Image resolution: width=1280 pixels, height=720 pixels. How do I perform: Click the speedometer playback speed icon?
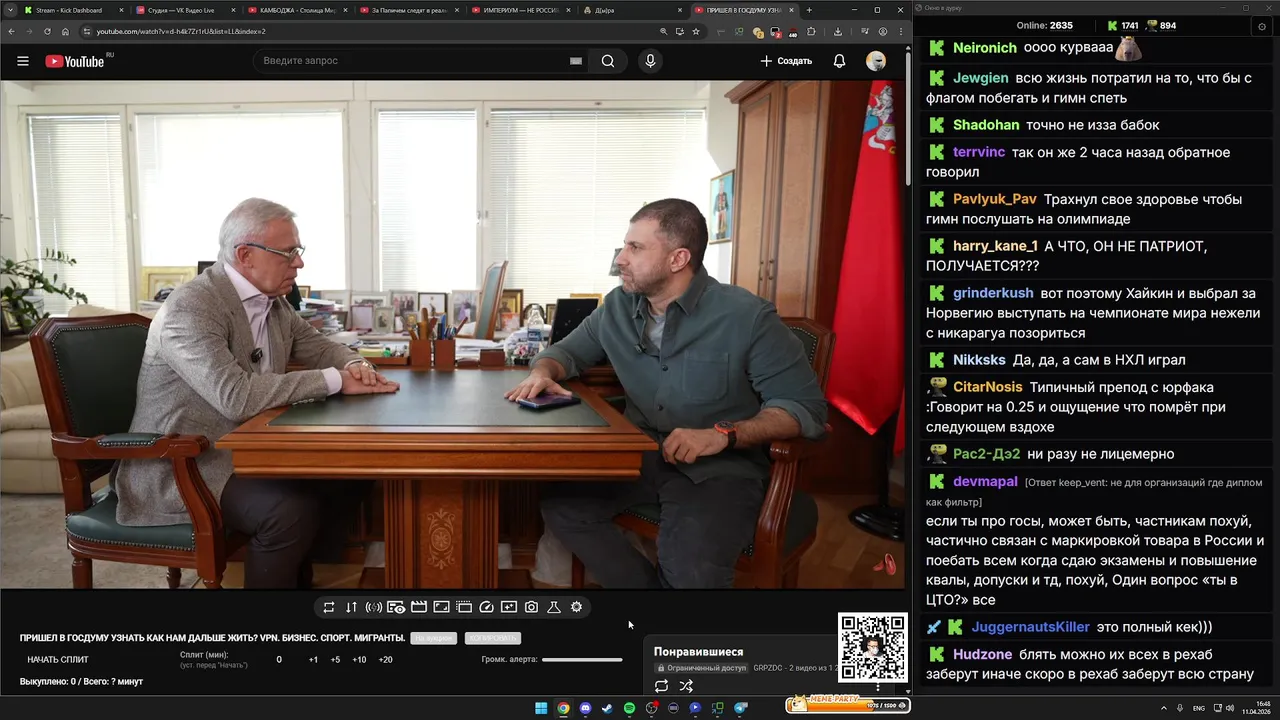(486, 607)
